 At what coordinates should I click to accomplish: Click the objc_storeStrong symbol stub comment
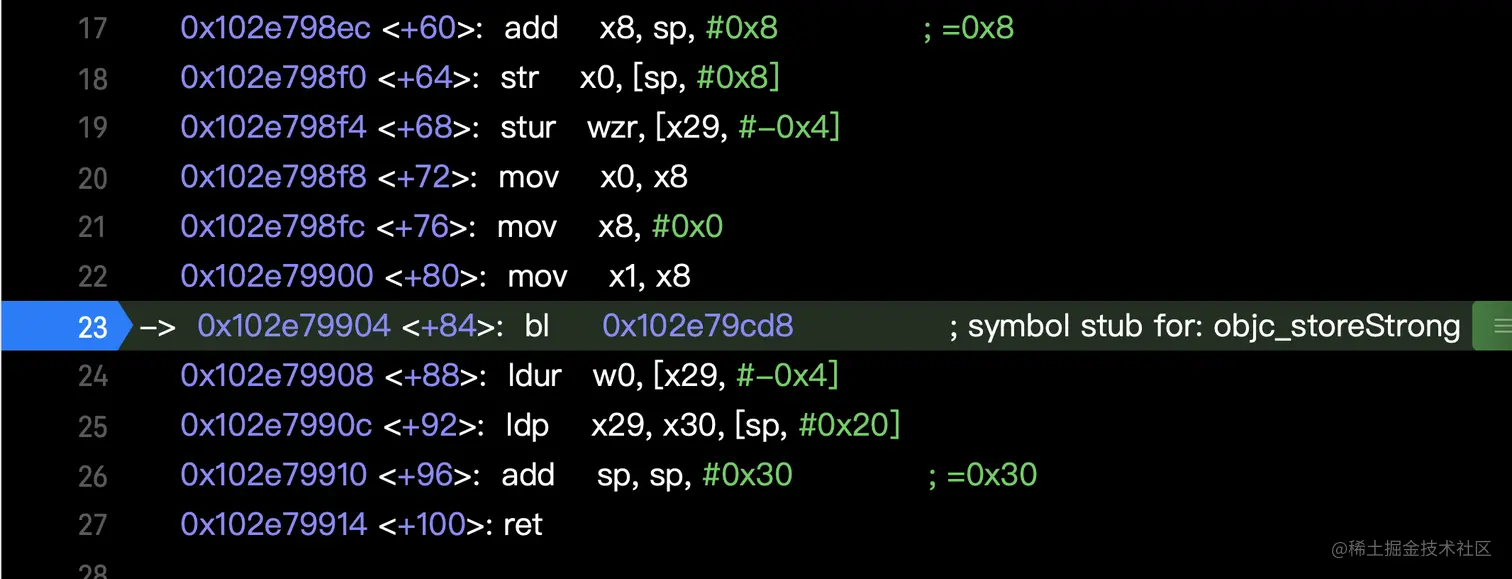pyautogui.click(x=1204, y=326)
